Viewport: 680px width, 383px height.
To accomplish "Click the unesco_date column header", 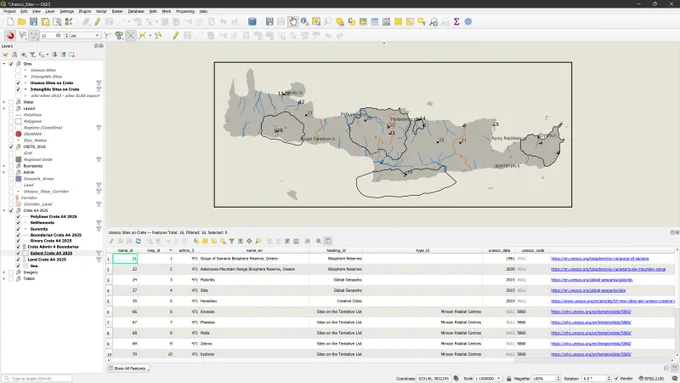I will (499, 250).
